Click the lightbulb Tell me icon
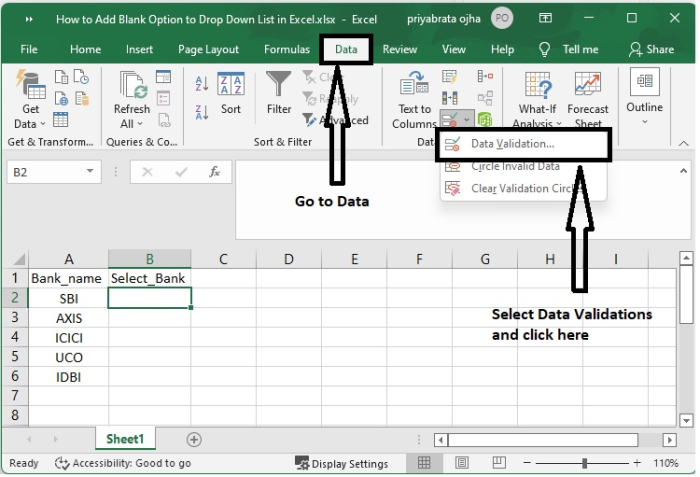The width and height of the screenshot is (700, 477). (x=544, y=50)
